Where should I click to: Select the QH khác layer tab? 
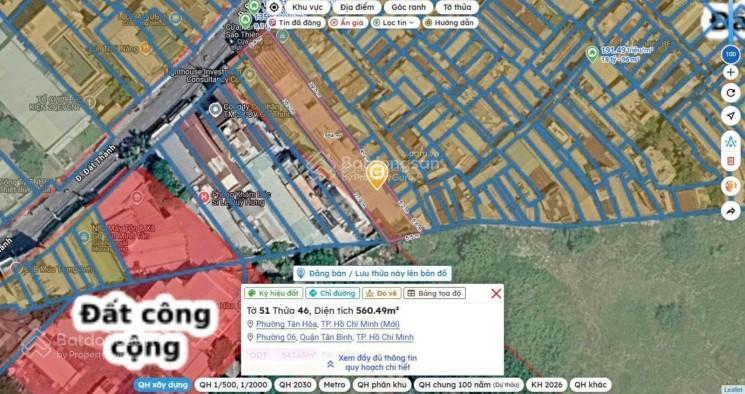click(x=590, y=384)
